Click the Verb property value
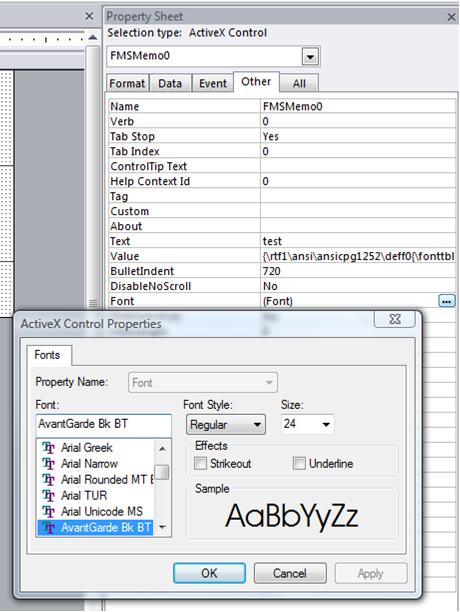The image size is (460, 612). [x=358, y=121]
